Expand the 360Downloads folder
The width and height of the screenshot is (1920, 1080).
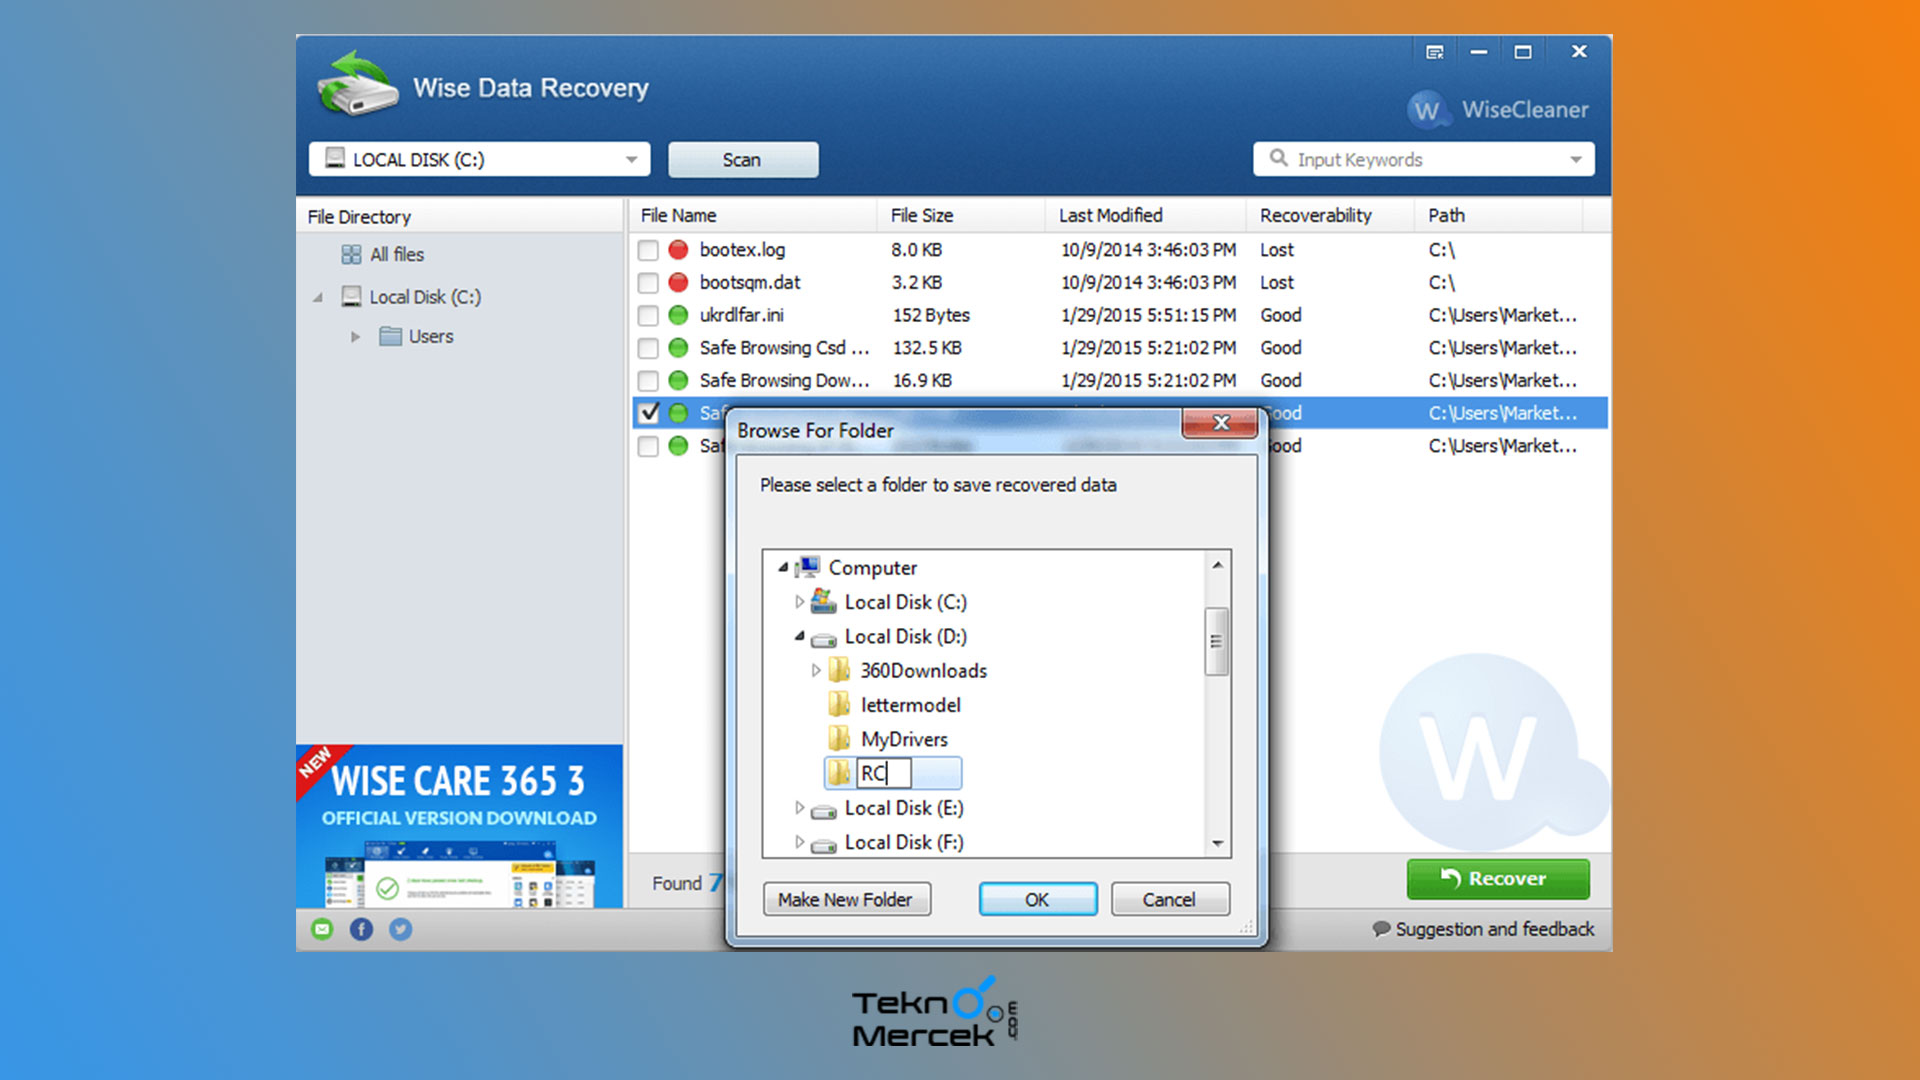coord(815,670)
